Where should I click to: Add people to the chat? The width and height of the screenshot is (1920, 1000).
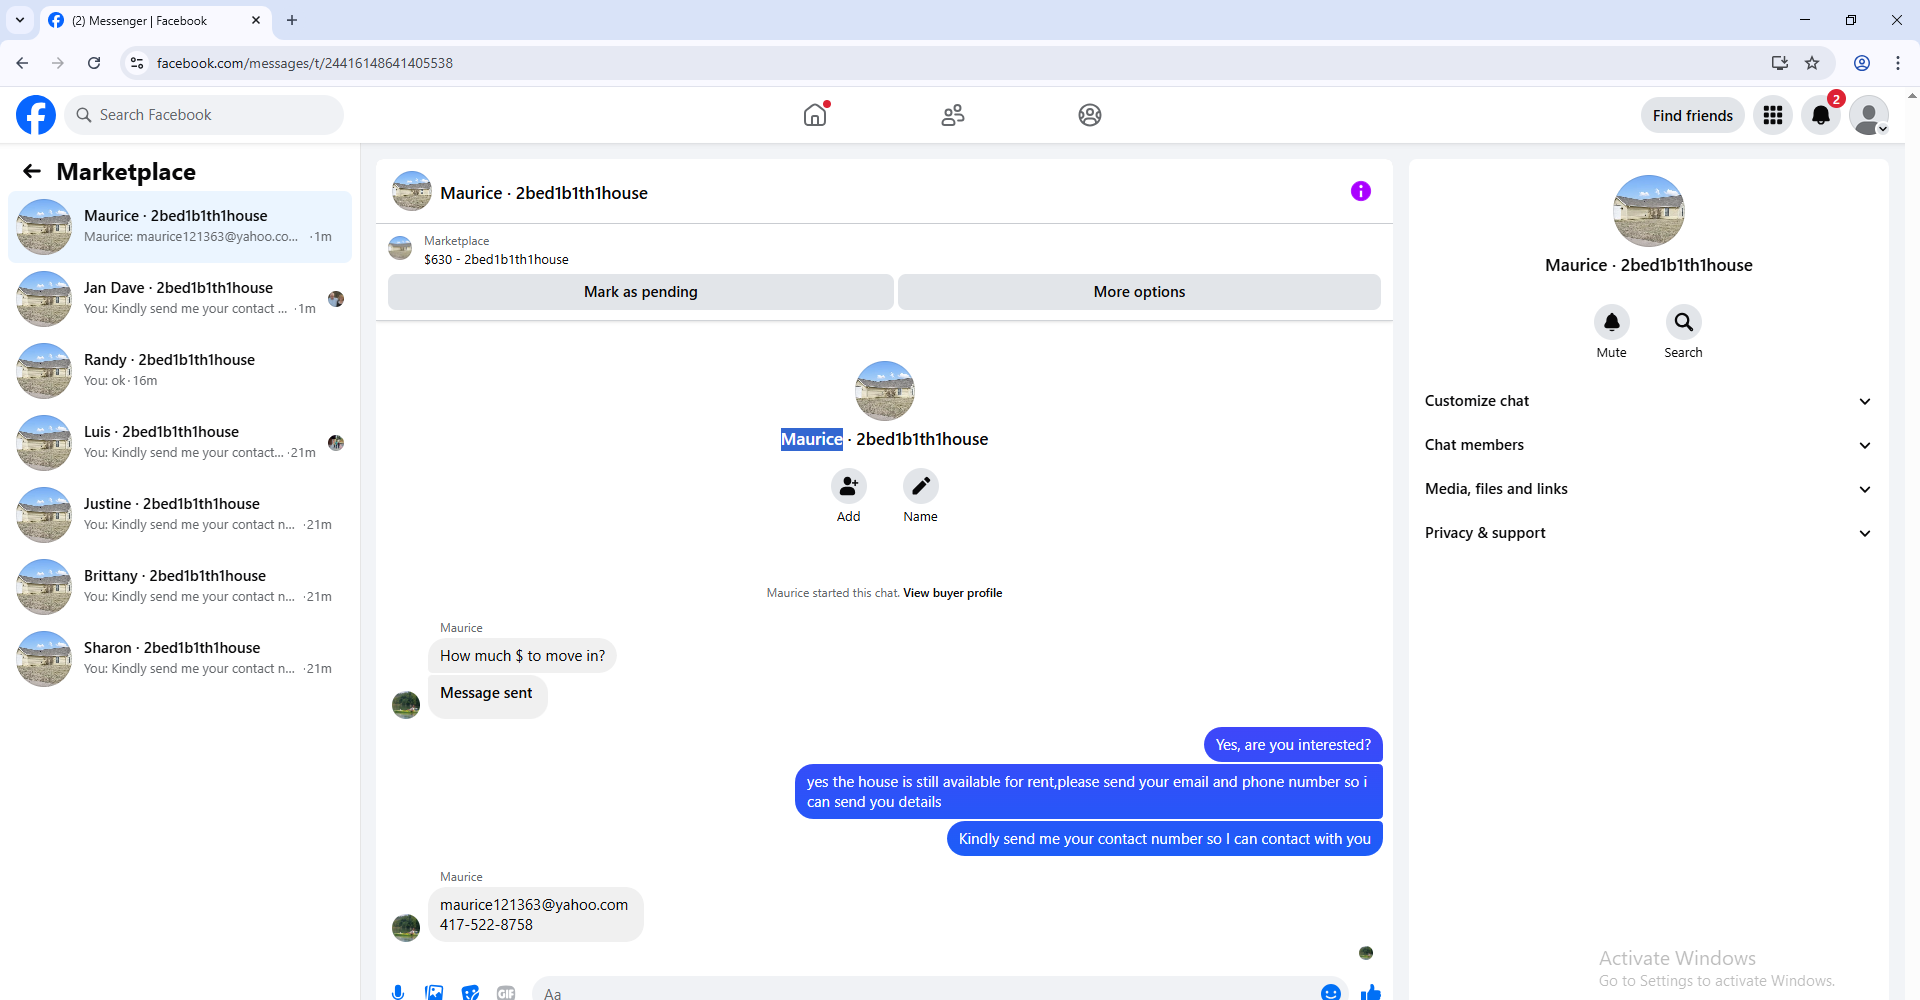[x=849, y=486]
